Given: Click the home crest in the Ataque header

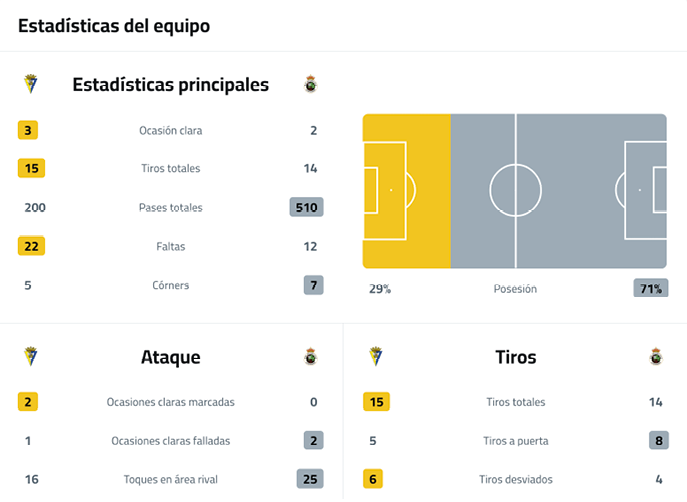Looking at the screenshot, I should [x=29, y=357].
